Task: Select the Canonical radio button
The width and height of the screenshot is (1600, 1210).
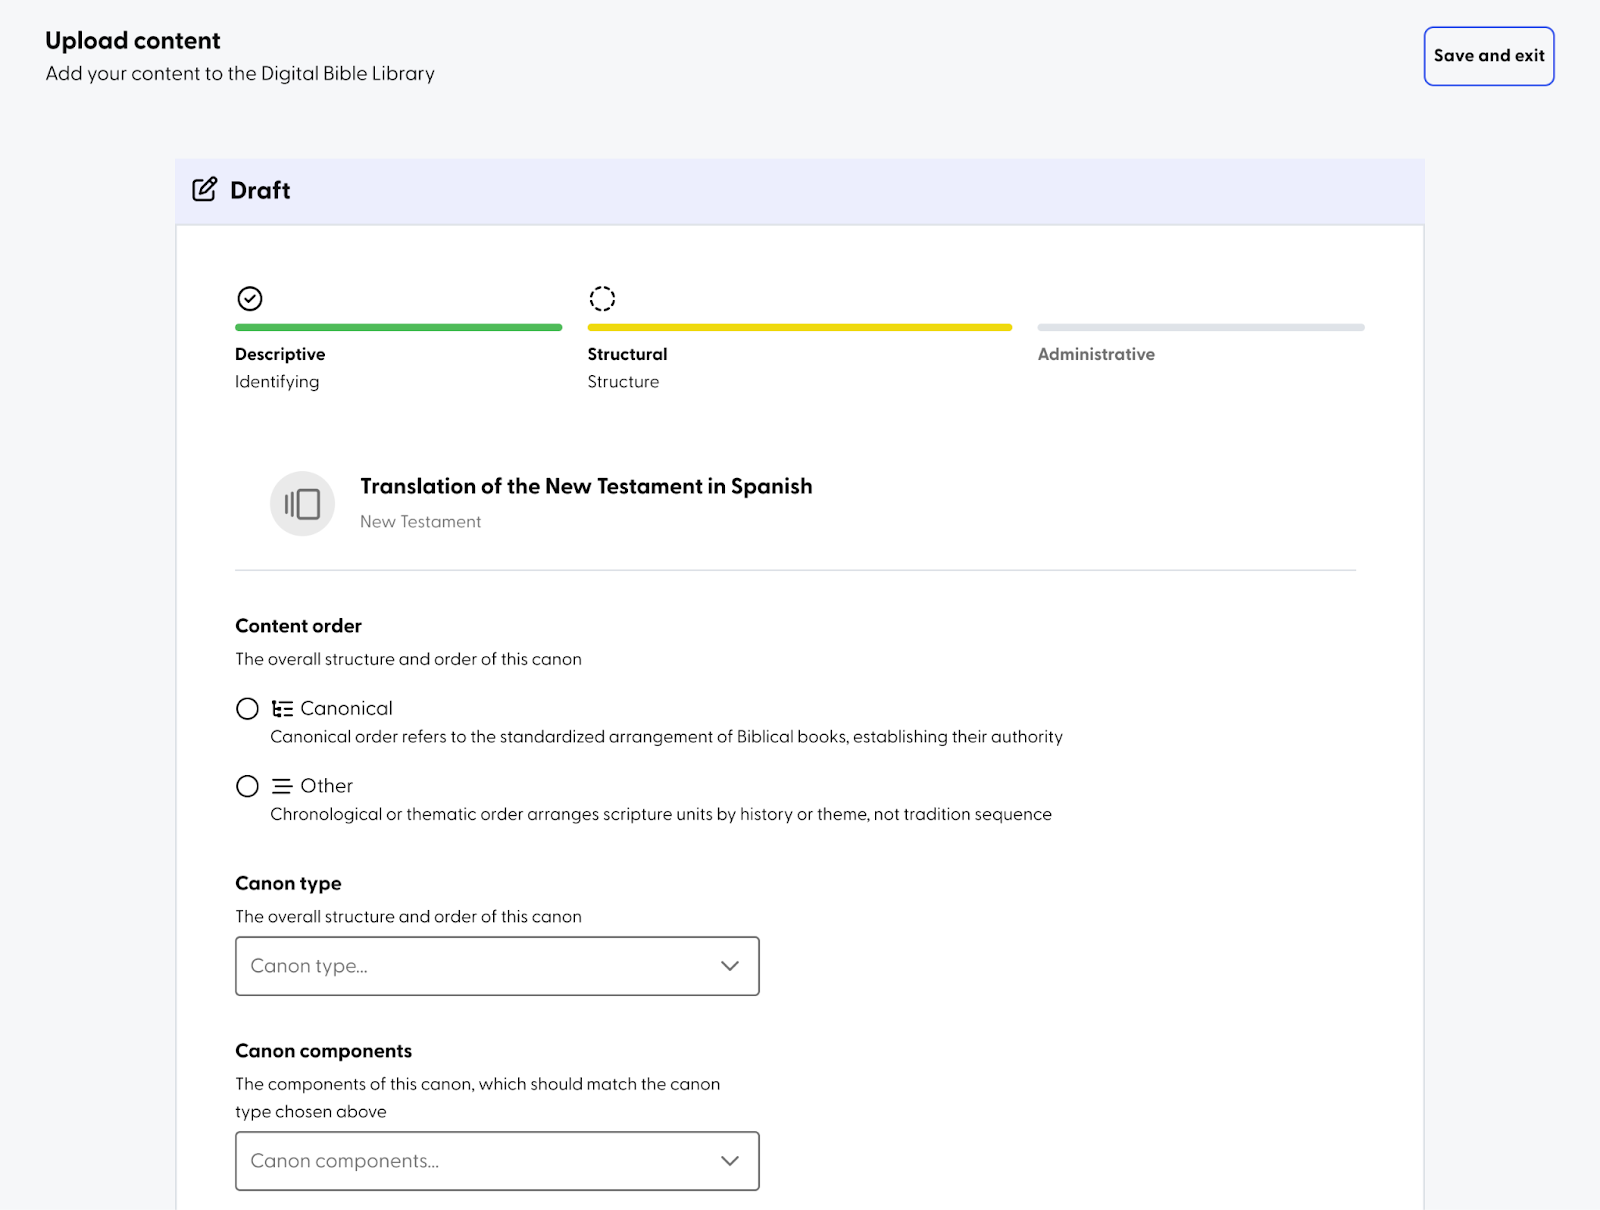Action: (x=247, y=709)
